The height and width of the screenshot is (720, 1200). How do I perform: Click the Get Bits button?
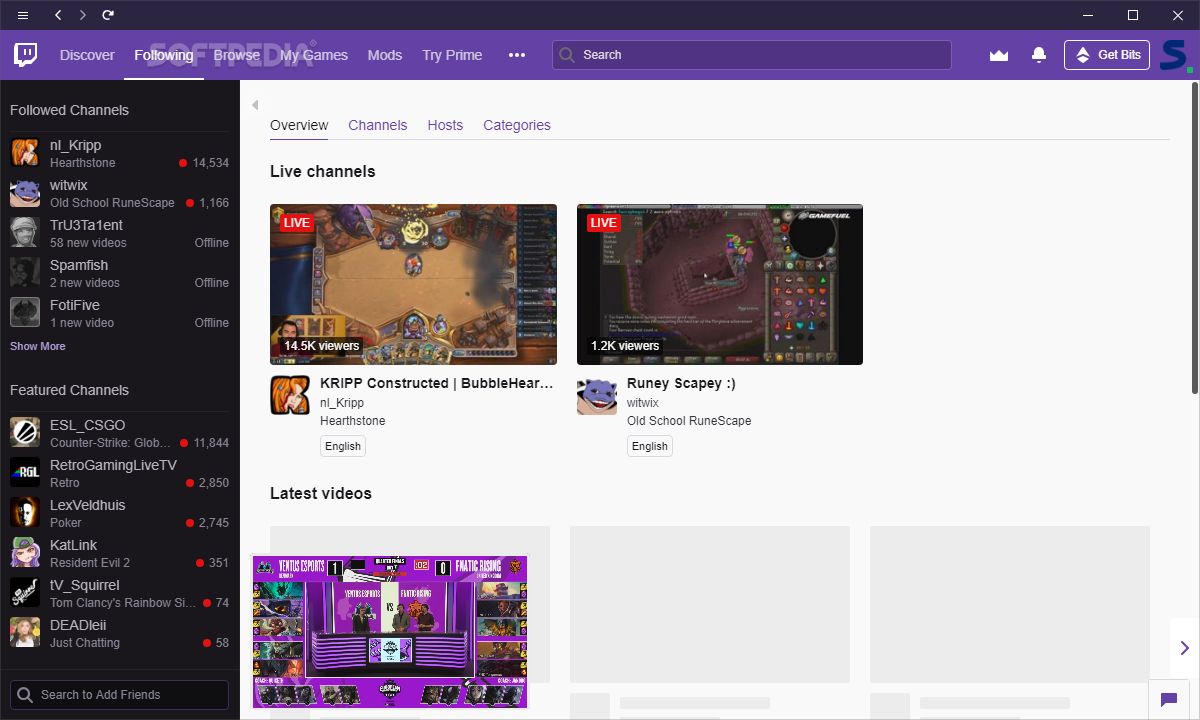pyautogui.click(x=1107, y=55)
